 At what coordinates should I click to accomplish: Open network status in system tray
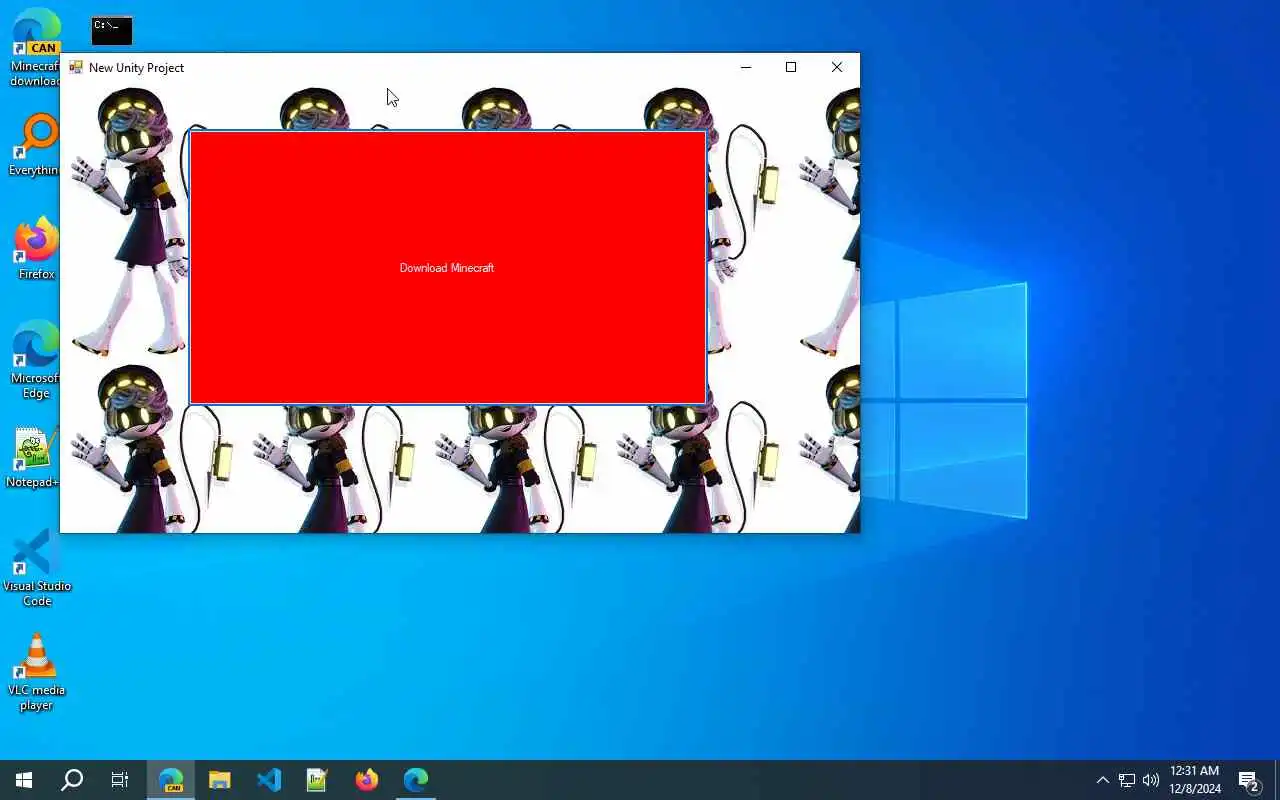pos(1127,780)
